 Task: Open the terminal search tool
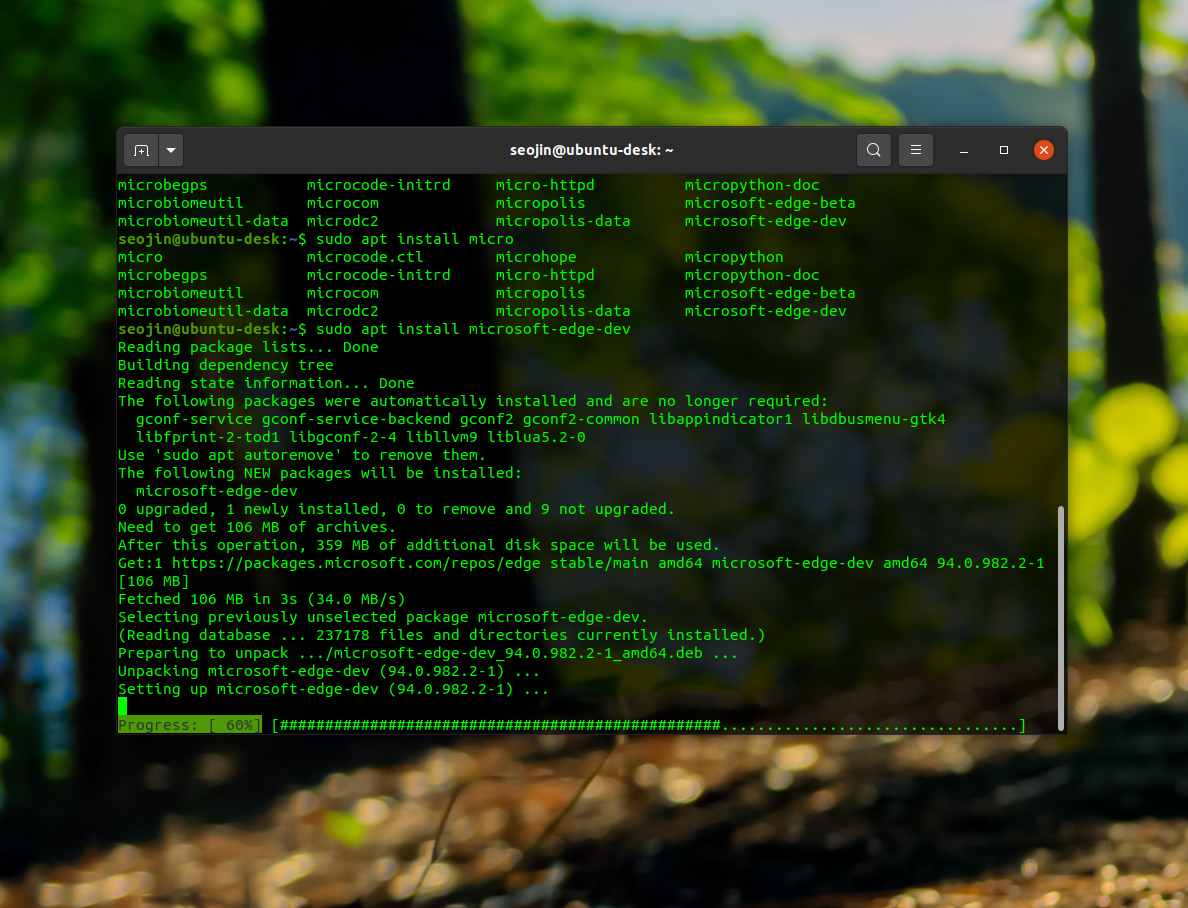coord(874,150)
